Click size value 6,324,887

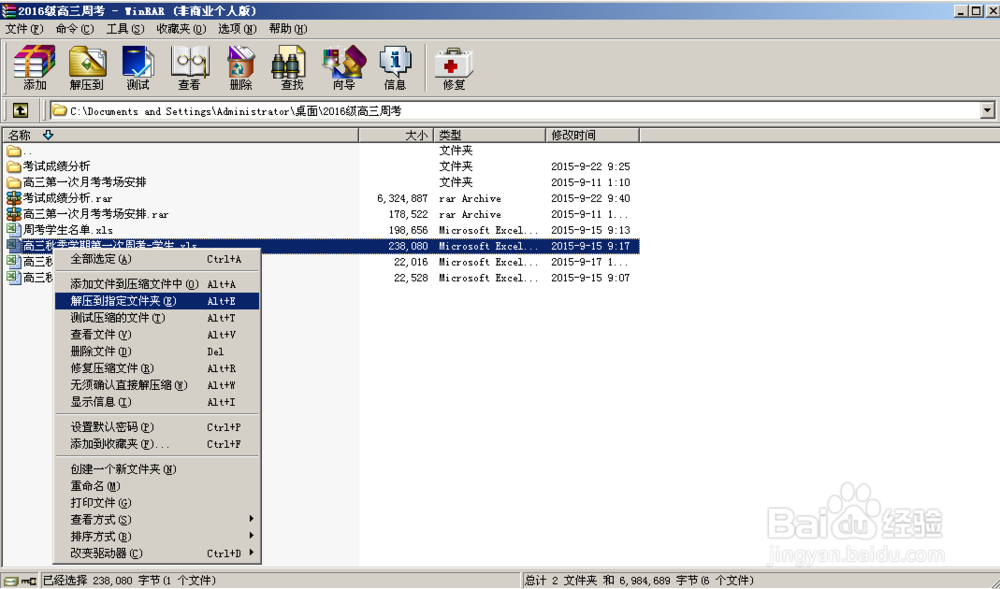[x=402, y=199]
